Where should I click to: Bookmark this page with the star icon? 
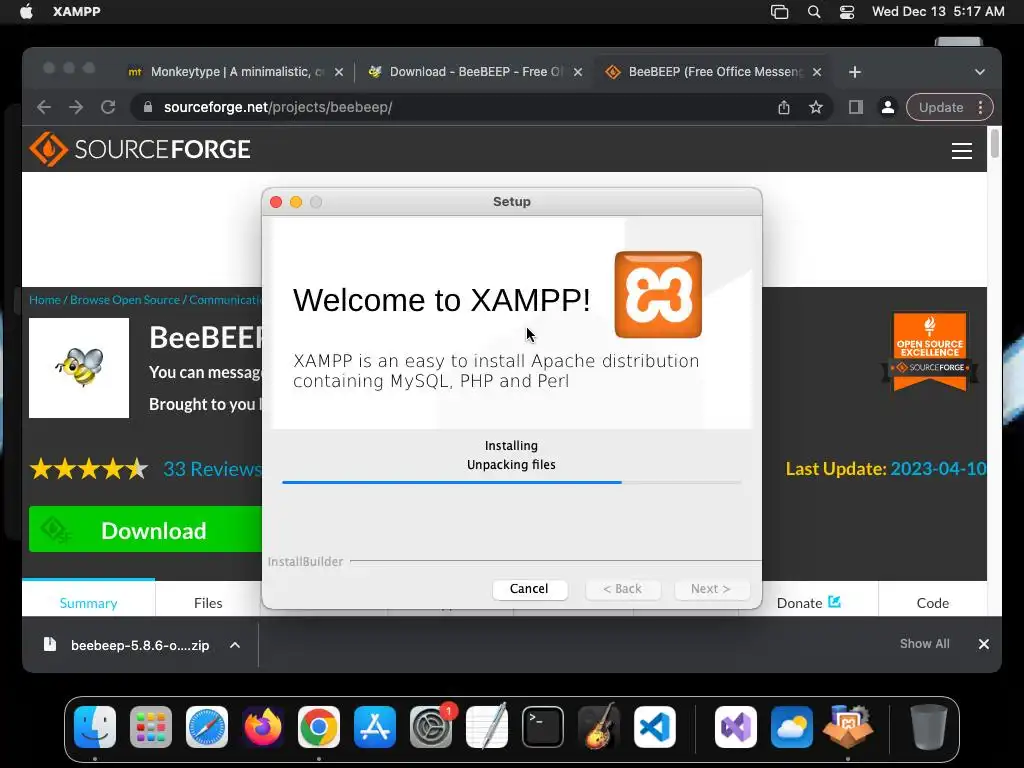tap(816, 107)
